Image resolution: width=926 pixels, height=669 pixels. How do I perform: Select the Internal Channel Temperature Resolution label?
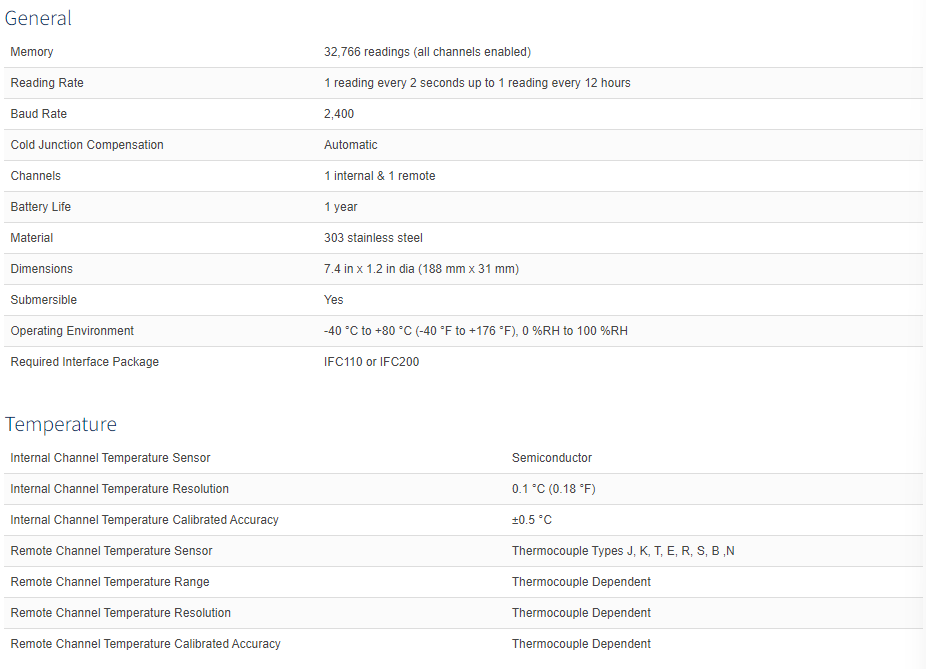coord(119,489)
